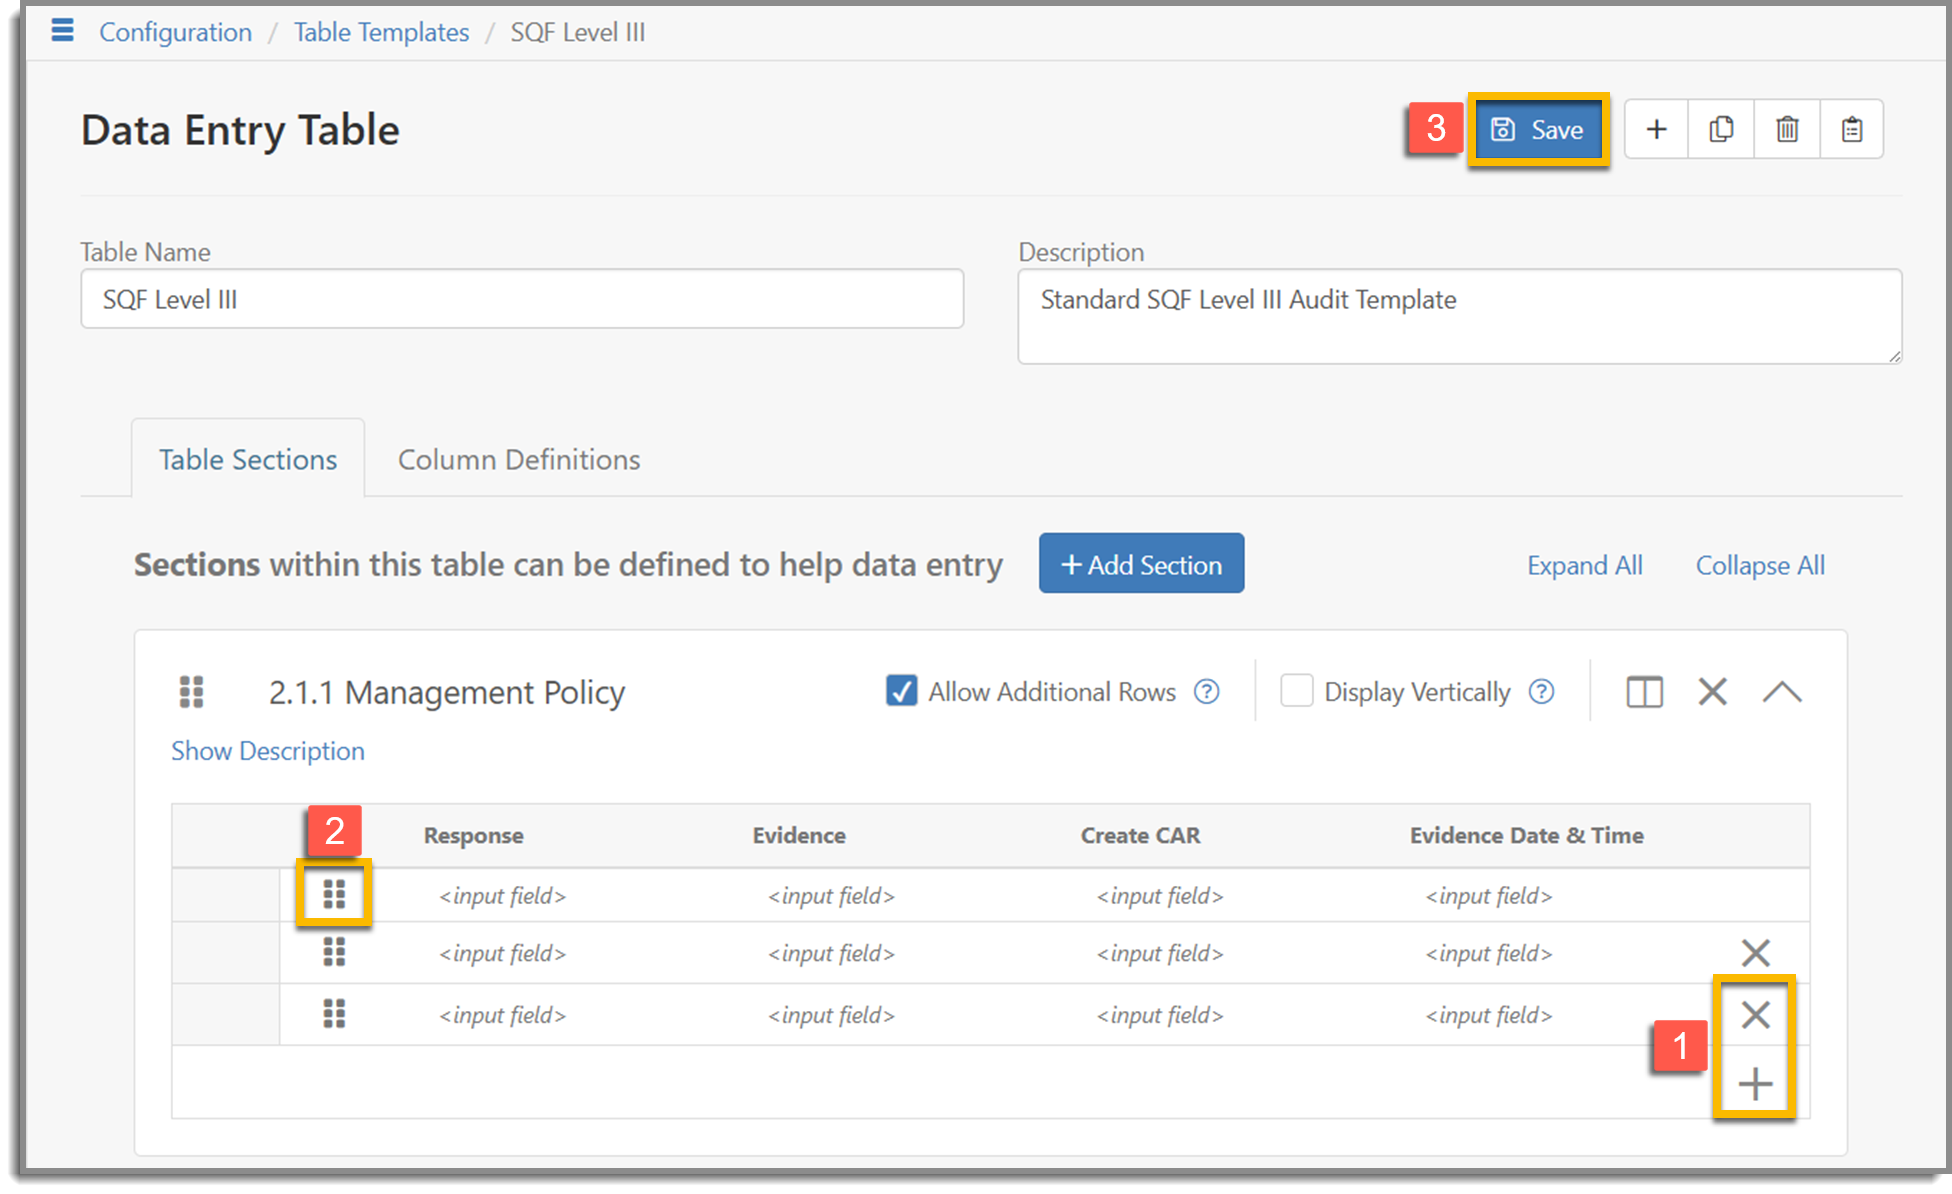Viewport: 1952px width, 1194px height.
Task: Click the Evidence column header
Action: click(x=799, y=835)
